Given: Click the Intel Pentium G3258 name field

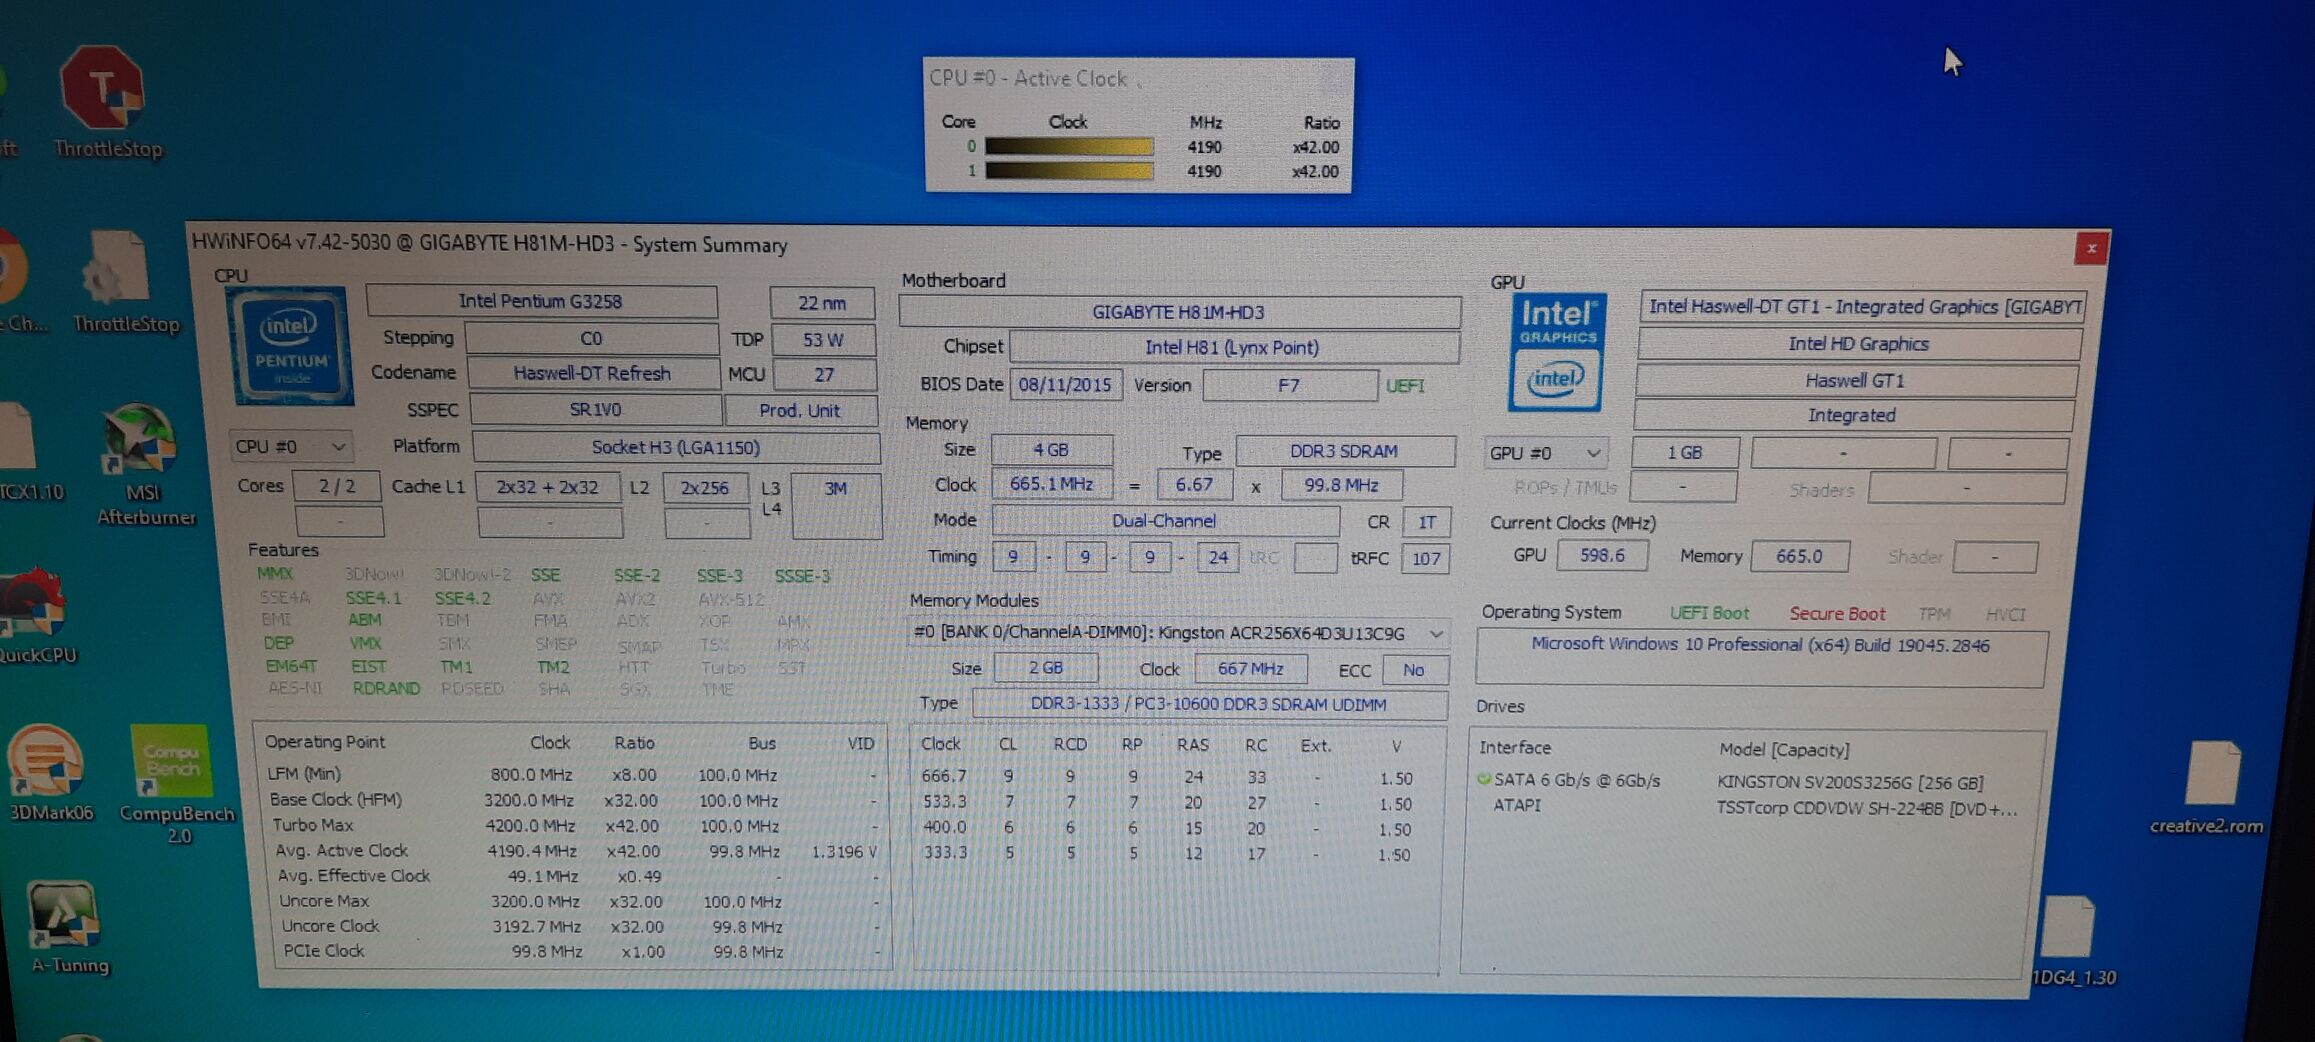Looking at the screenshot, I should pos(541,301).
